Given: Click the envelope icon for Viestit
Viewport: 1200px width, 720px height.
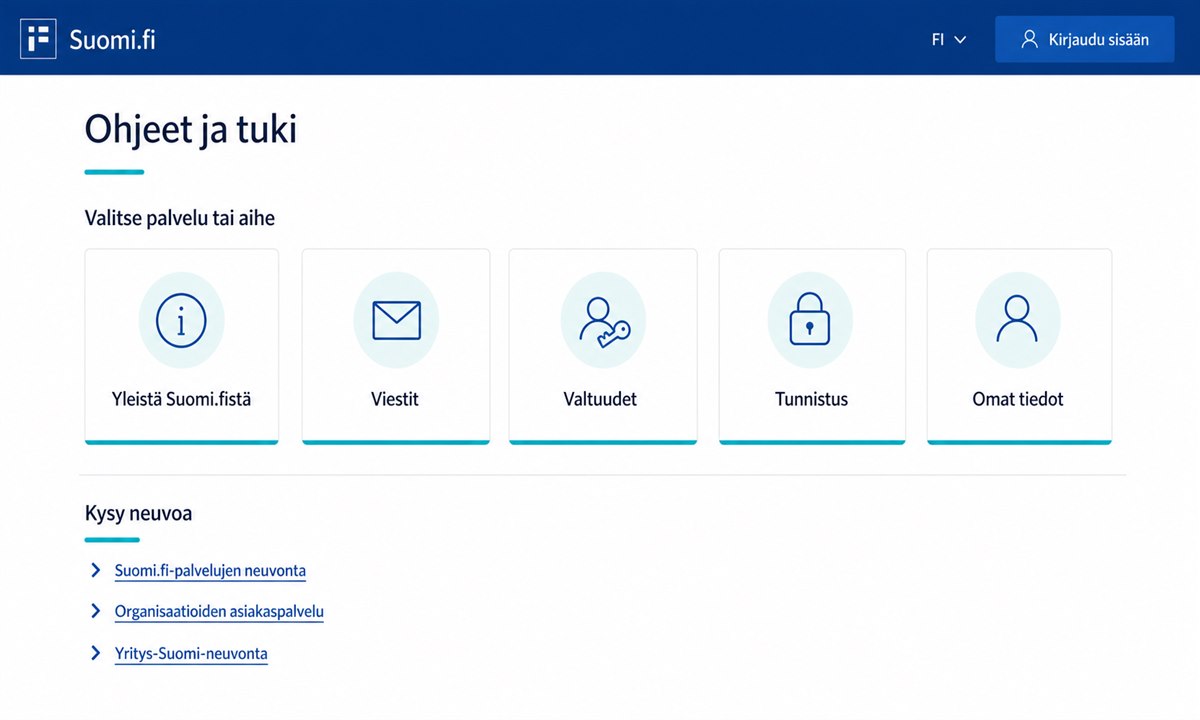Looking at the screenshot, I should [x=396, y=320].
